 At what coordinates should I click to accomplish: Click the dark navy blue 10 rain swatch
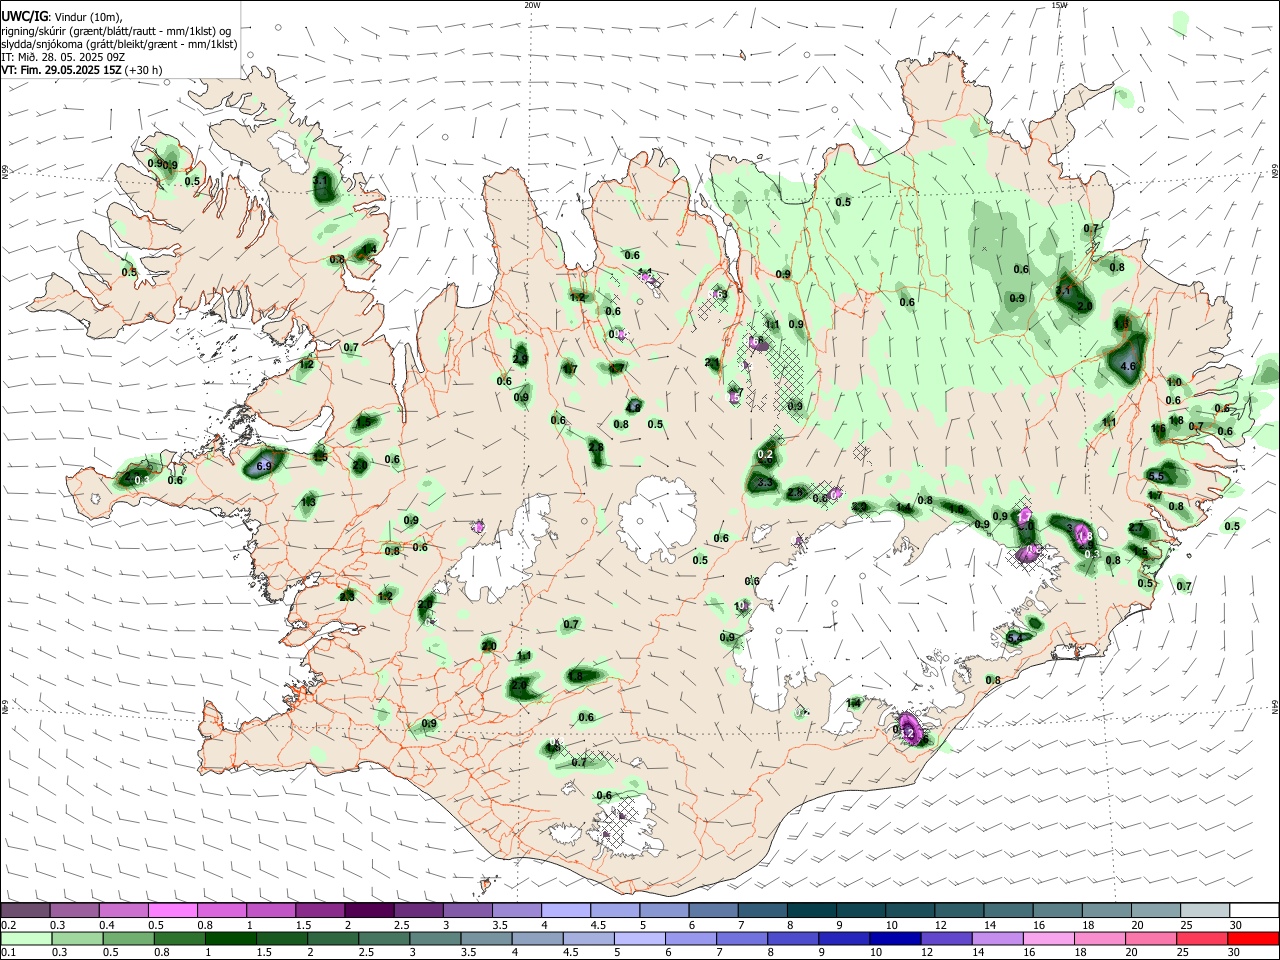pyautogui.click(x=894, y=938)
